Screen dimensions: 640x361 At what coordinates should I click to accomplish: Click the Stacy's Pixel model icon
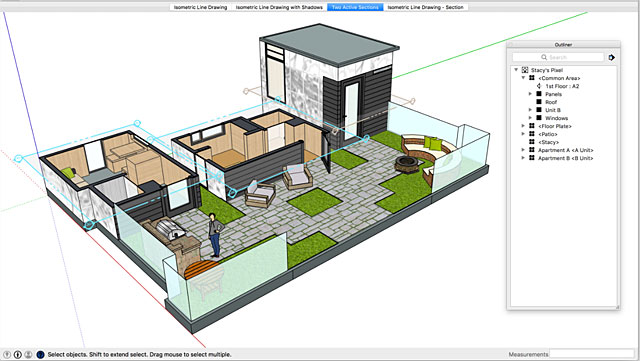click(x=525, y=70)
